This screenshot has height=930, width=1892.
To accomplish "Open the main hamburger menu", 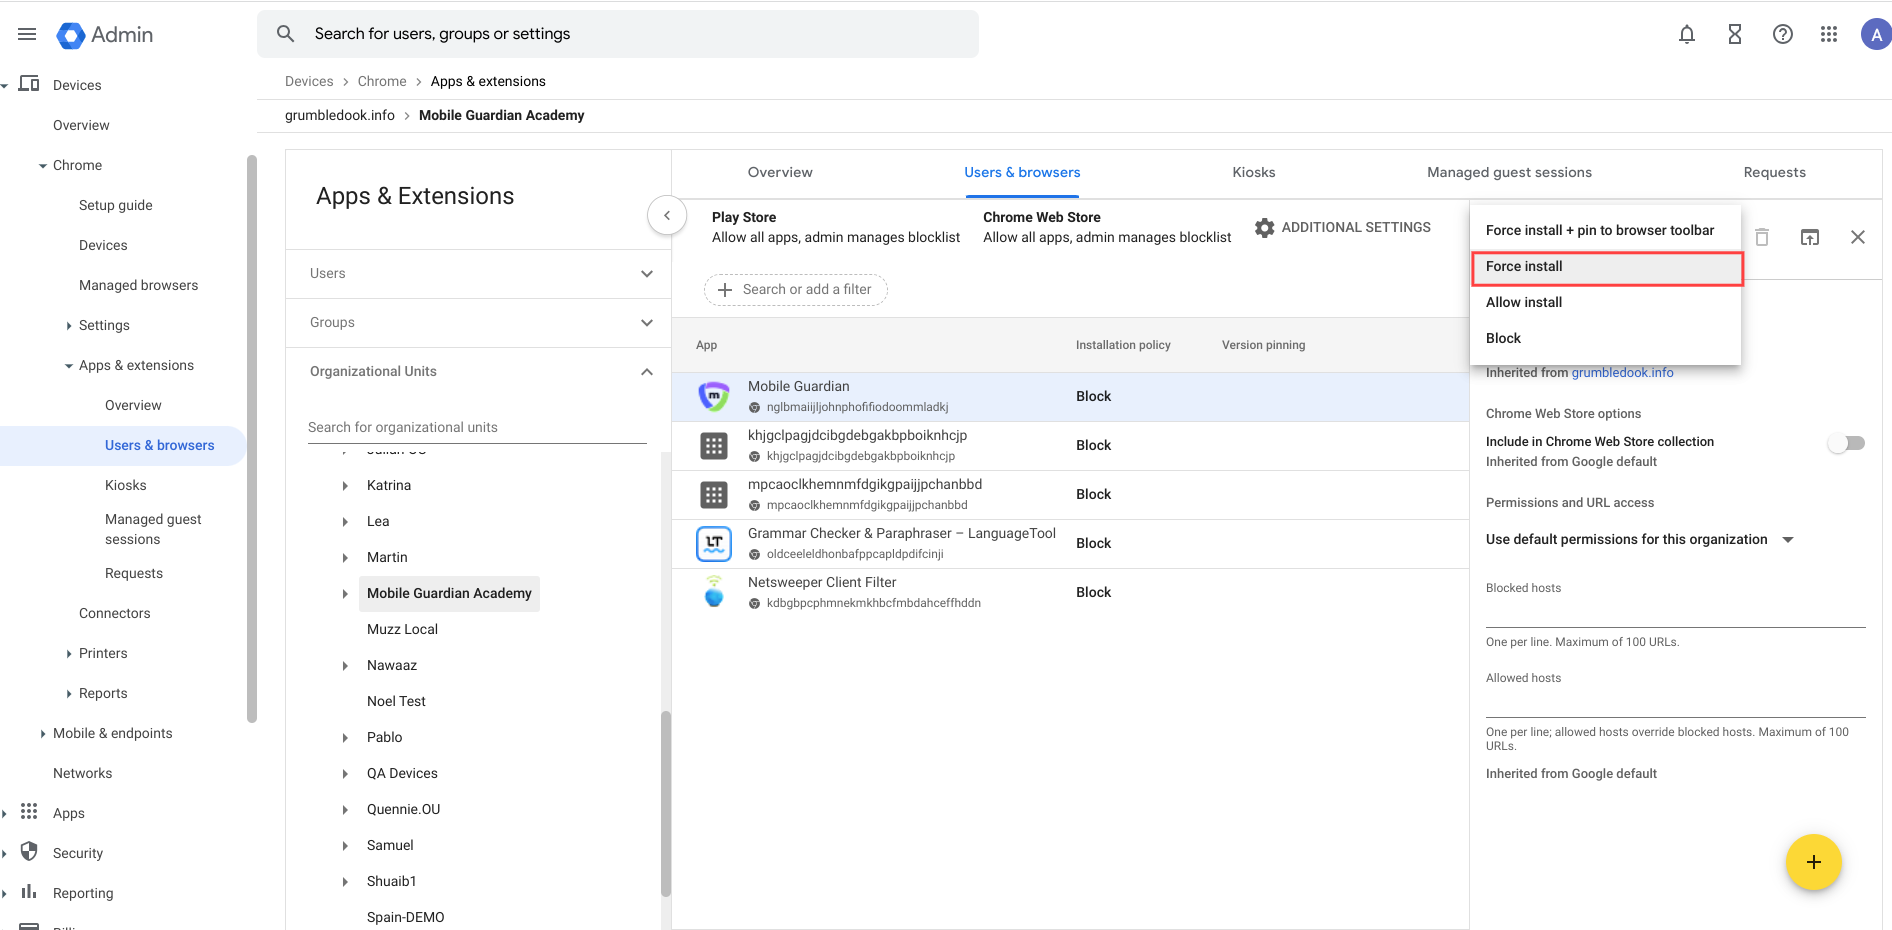I will pyautogui.click(x=27, y=34).
